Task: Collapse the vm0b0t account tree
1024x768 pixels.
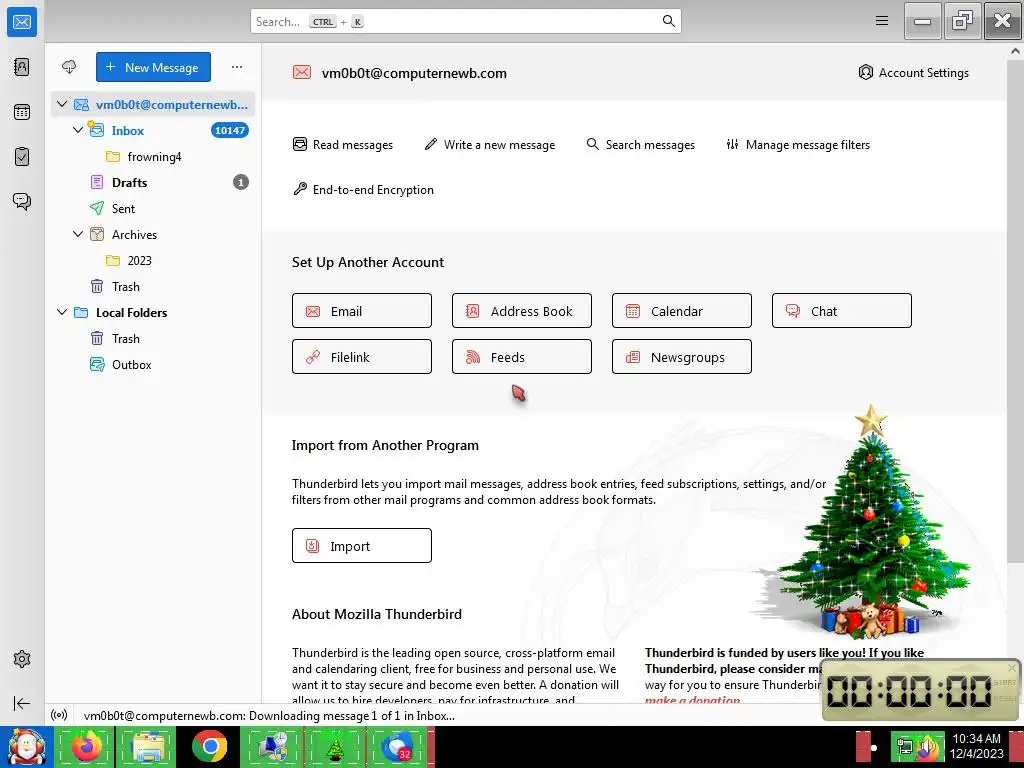Action: tap(61, 104)
